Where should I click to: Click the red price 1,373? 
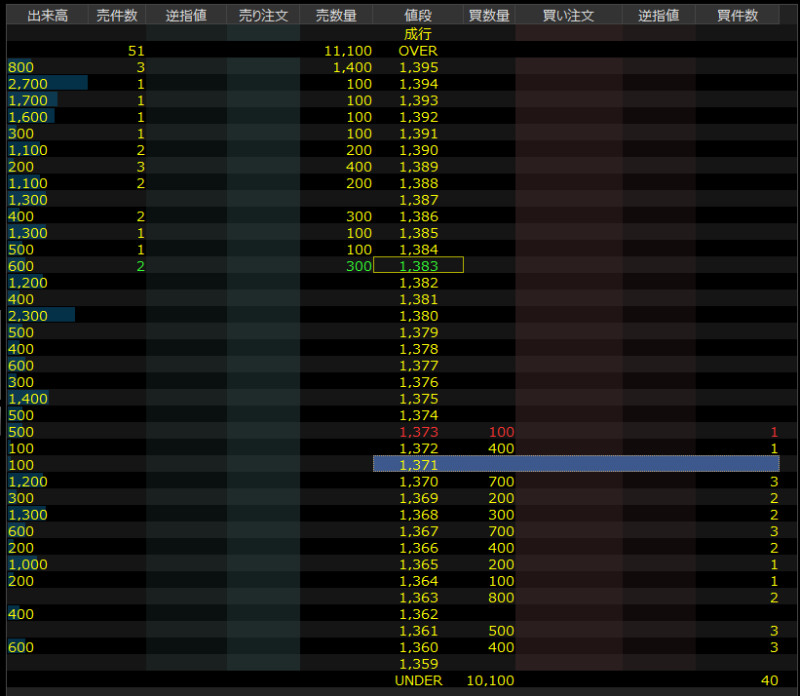click(x=418, y=432)
